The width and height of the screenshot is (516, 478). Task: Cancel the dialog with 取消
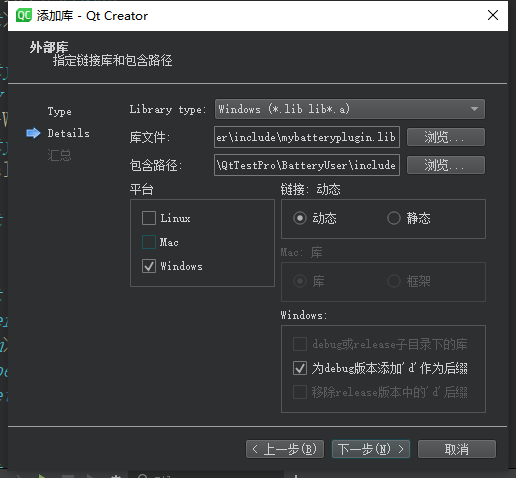tap(457, 449)
